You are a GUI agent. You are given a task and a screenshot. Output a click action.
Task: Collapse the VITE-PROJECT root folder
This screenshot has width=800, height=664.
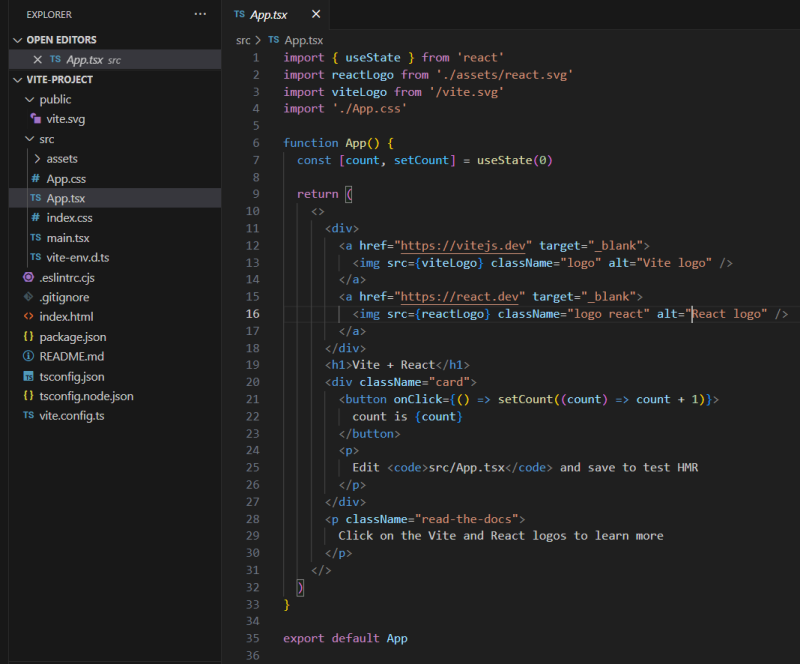[x=18, y=80]
